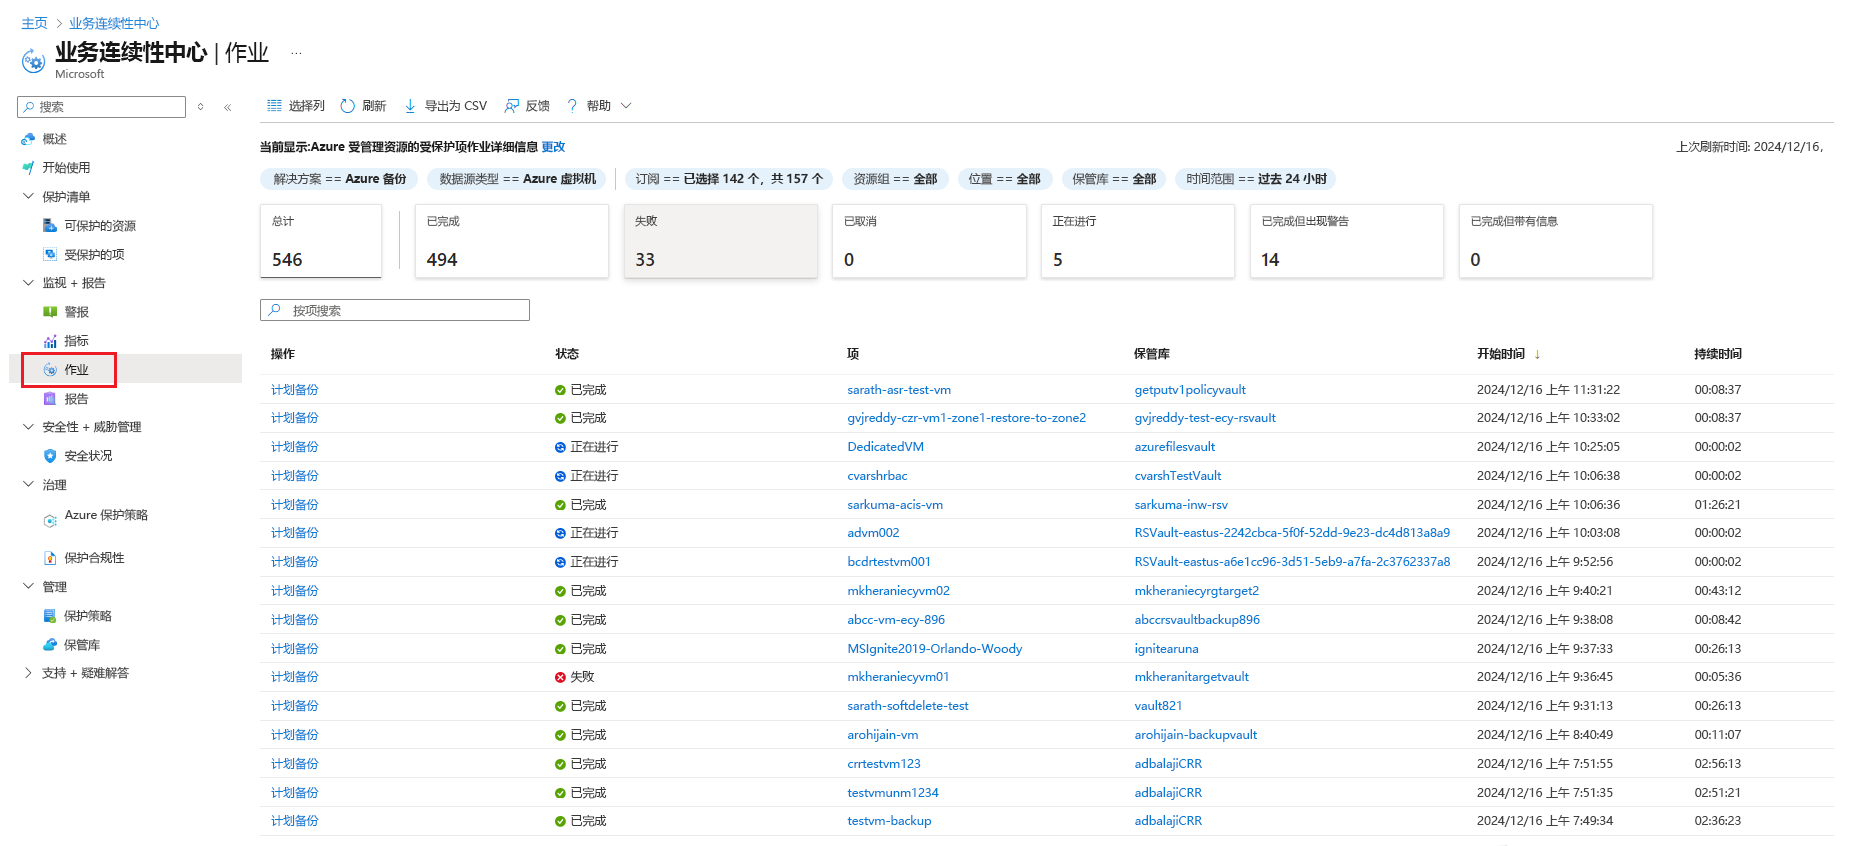Collapse the 安全性 + 威胁管理 section
Screen dimensions: 1863x846
(28, 427)
